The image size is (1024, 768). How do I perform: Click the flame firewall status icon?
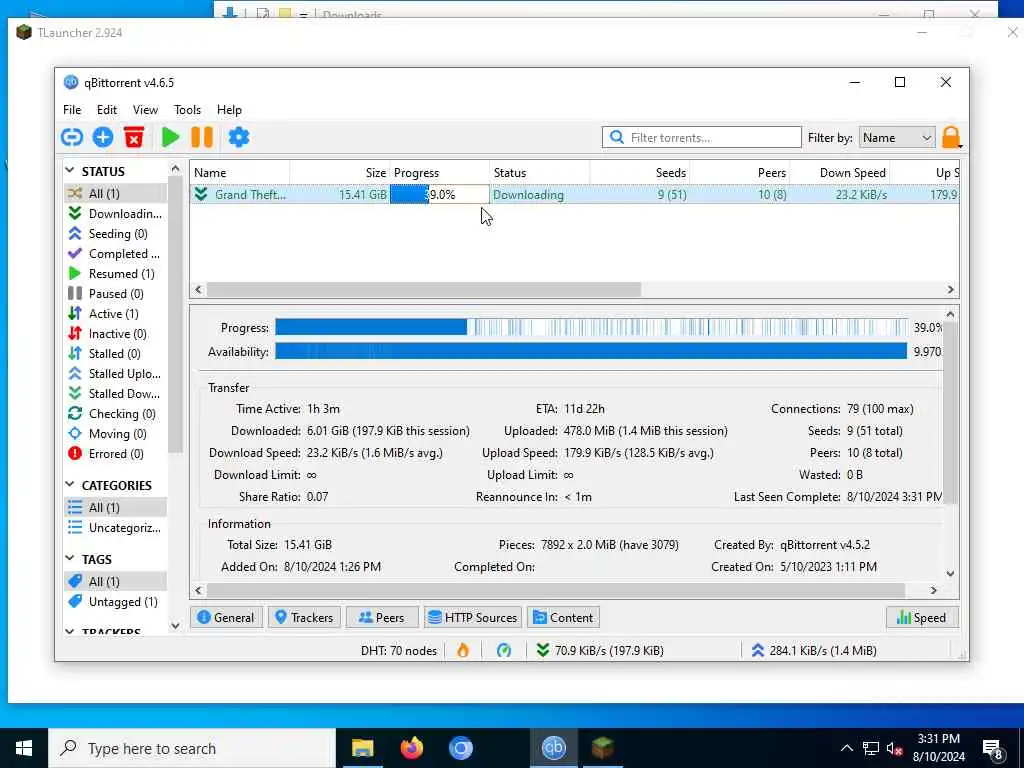tap(463, 650)
